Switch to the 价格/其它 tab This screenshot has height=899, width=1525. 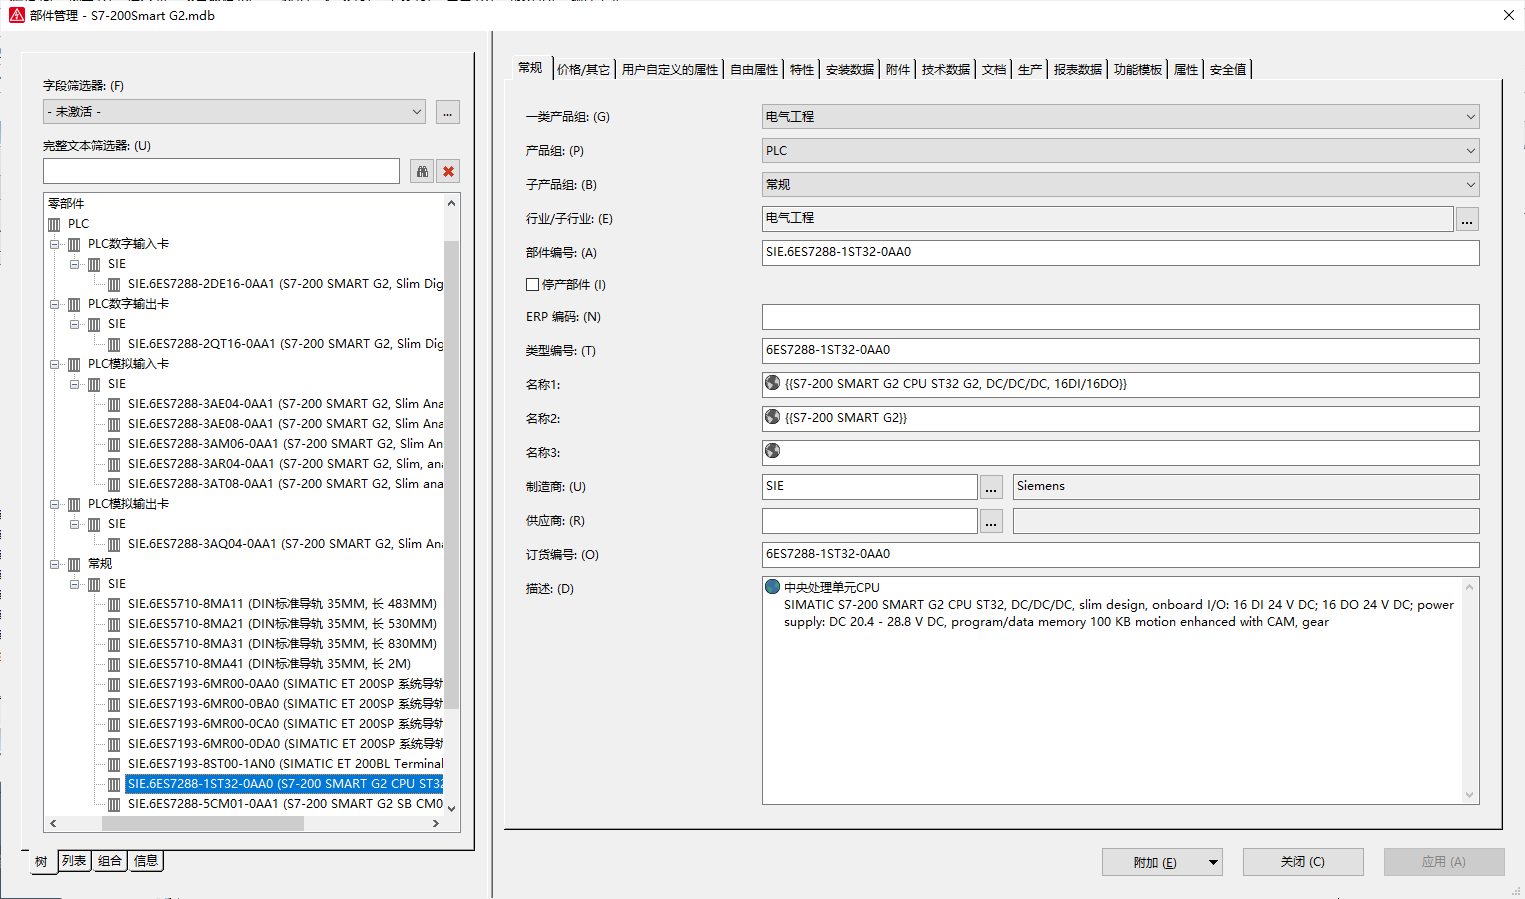583,69
